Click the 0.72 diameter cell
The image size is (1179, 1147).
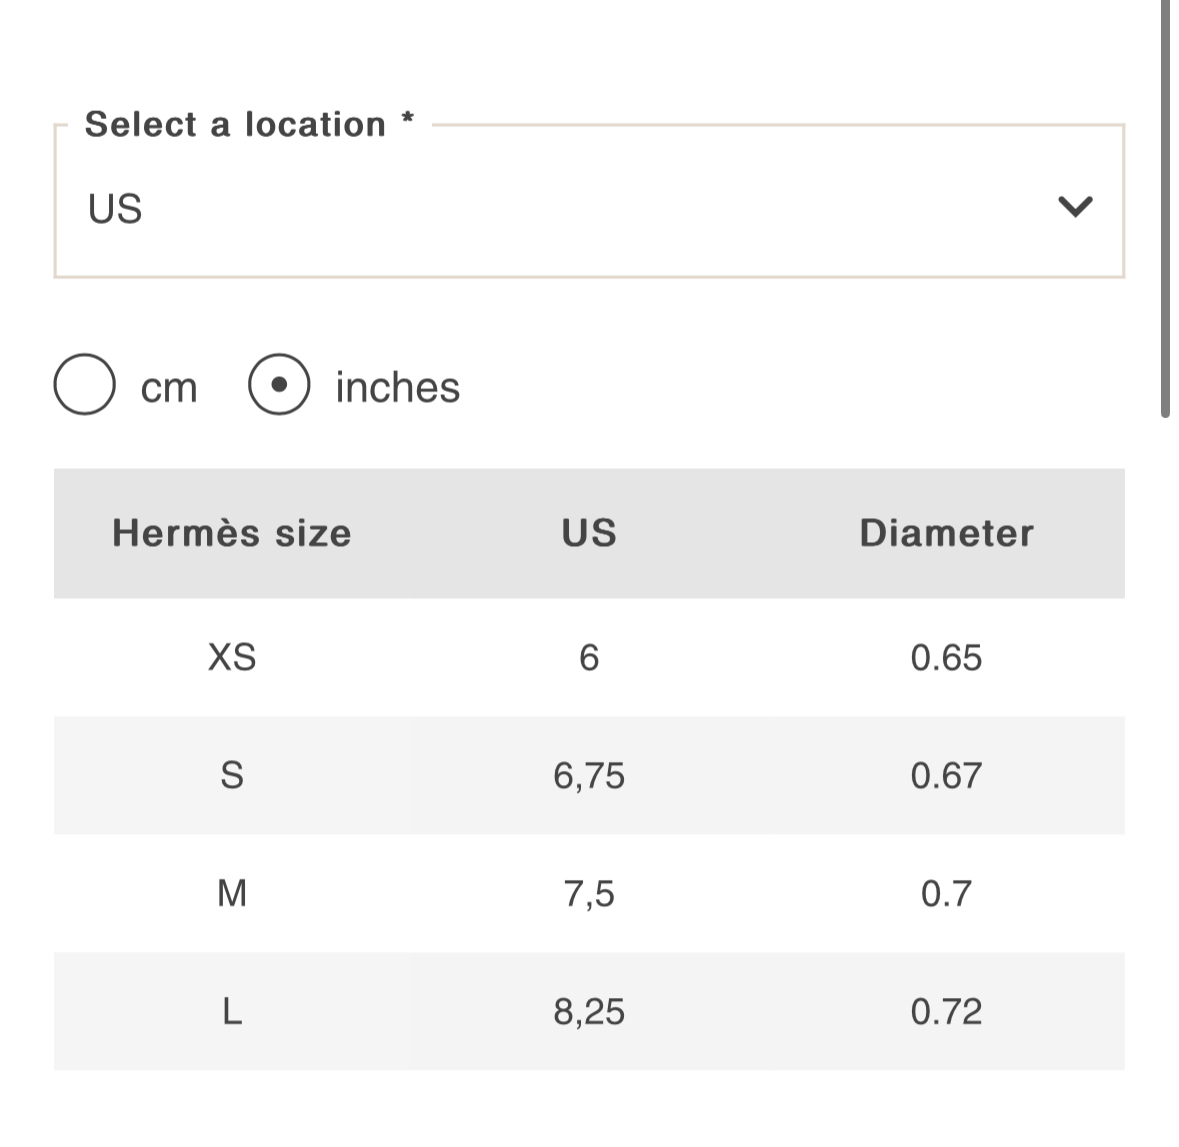(946, 1012)
